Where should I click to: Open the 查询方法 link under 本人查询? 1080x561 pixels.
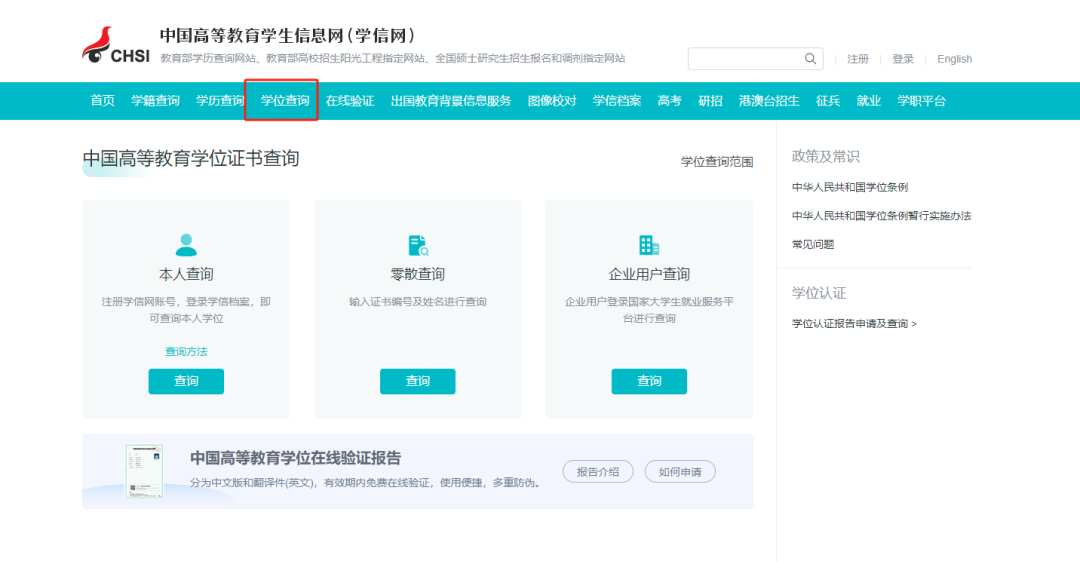[x=186, y=351]
